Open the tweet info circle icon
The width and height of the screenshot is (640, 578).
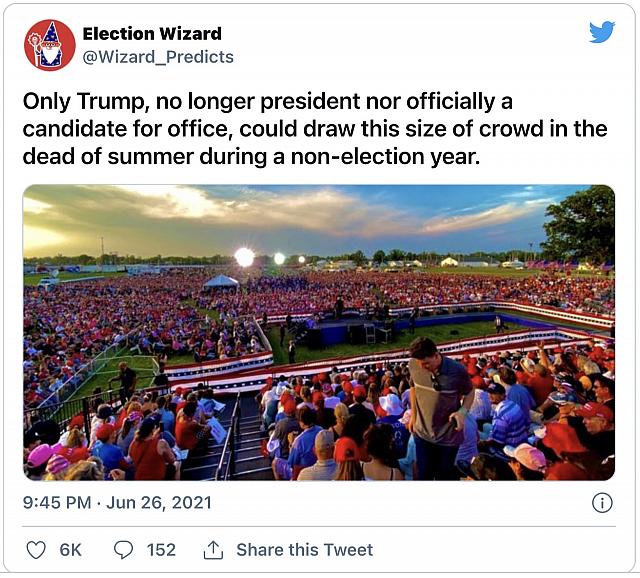[602, 502]
